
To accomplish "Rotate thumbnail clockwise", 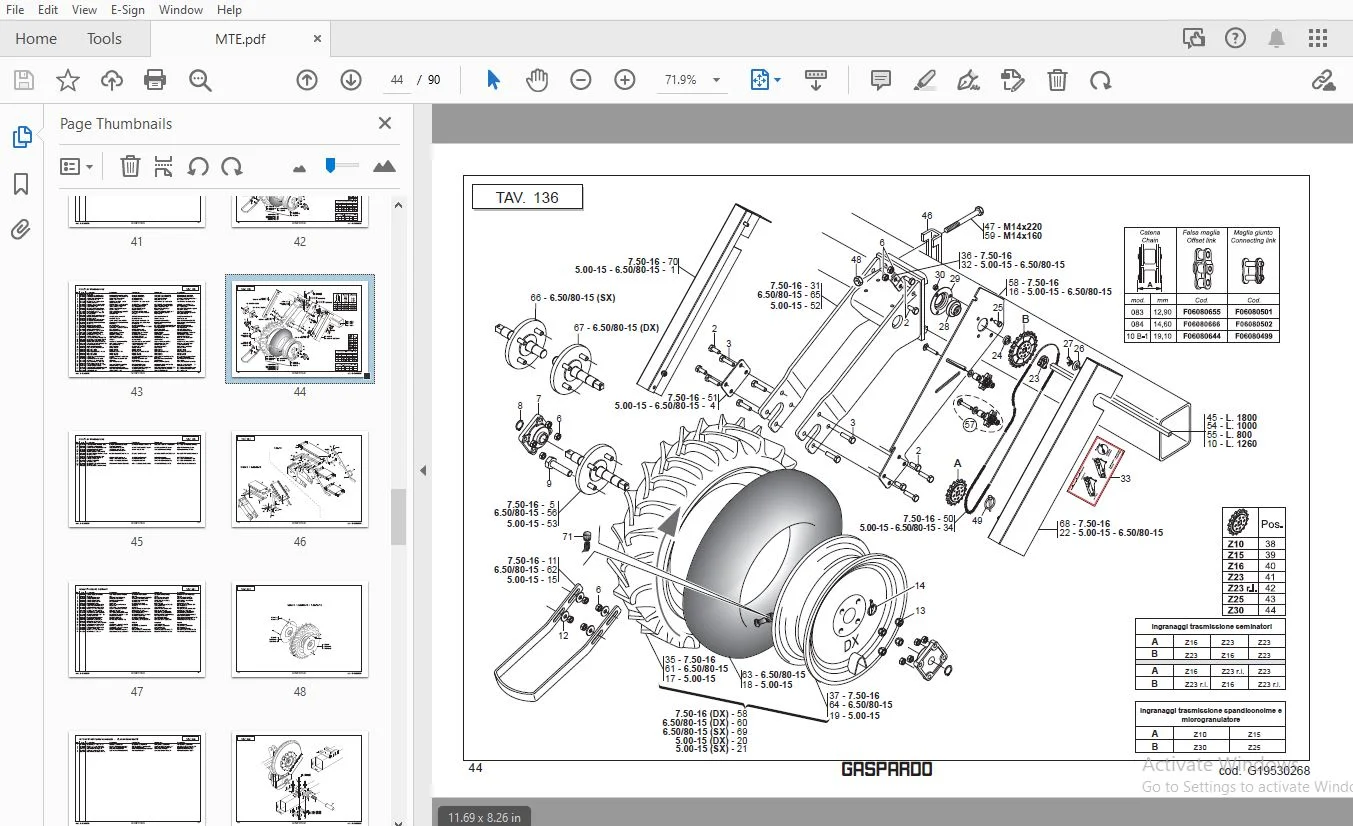I will pyautogui.click(x=232, y=166).
